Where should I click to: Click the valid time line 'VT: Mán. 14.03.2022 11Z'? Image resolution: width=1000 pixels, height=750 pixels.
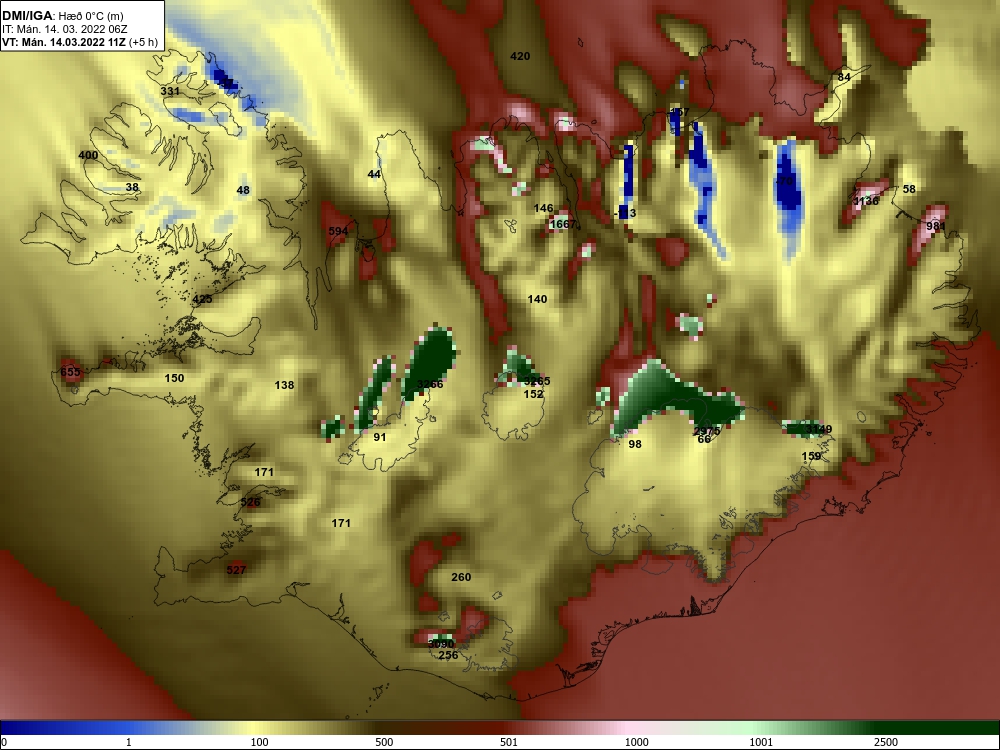point(64,43)
